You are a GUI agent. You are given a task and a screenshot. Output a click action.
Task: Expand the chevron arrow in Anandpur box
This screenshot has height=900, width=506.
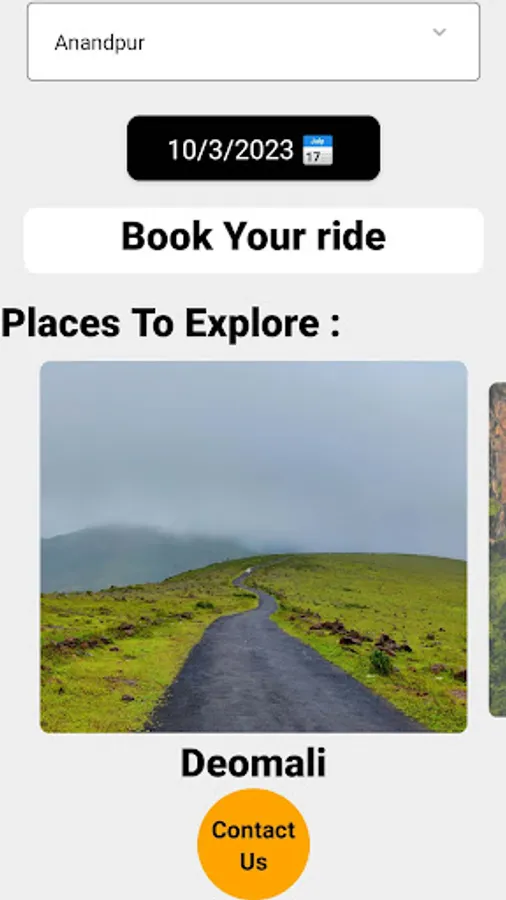tap(439, 32)
